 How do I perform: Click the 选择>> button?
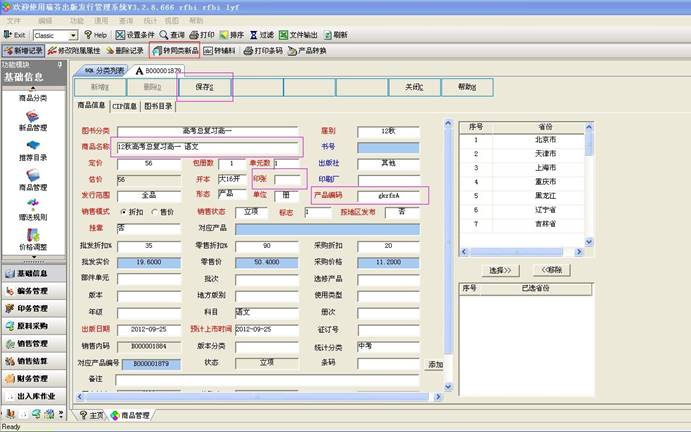(500, 270)
